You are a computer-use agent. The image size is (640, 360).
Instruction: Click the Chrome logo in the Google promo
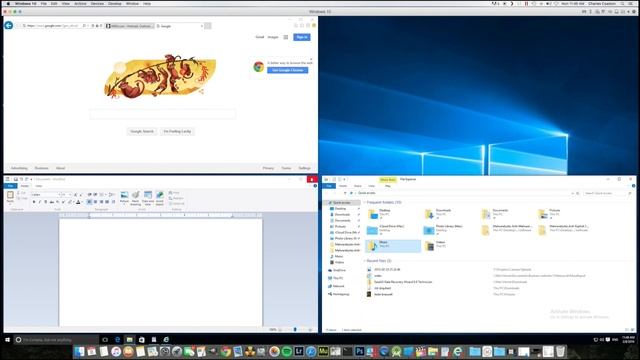pyautogui.click(x=258, y=67)
